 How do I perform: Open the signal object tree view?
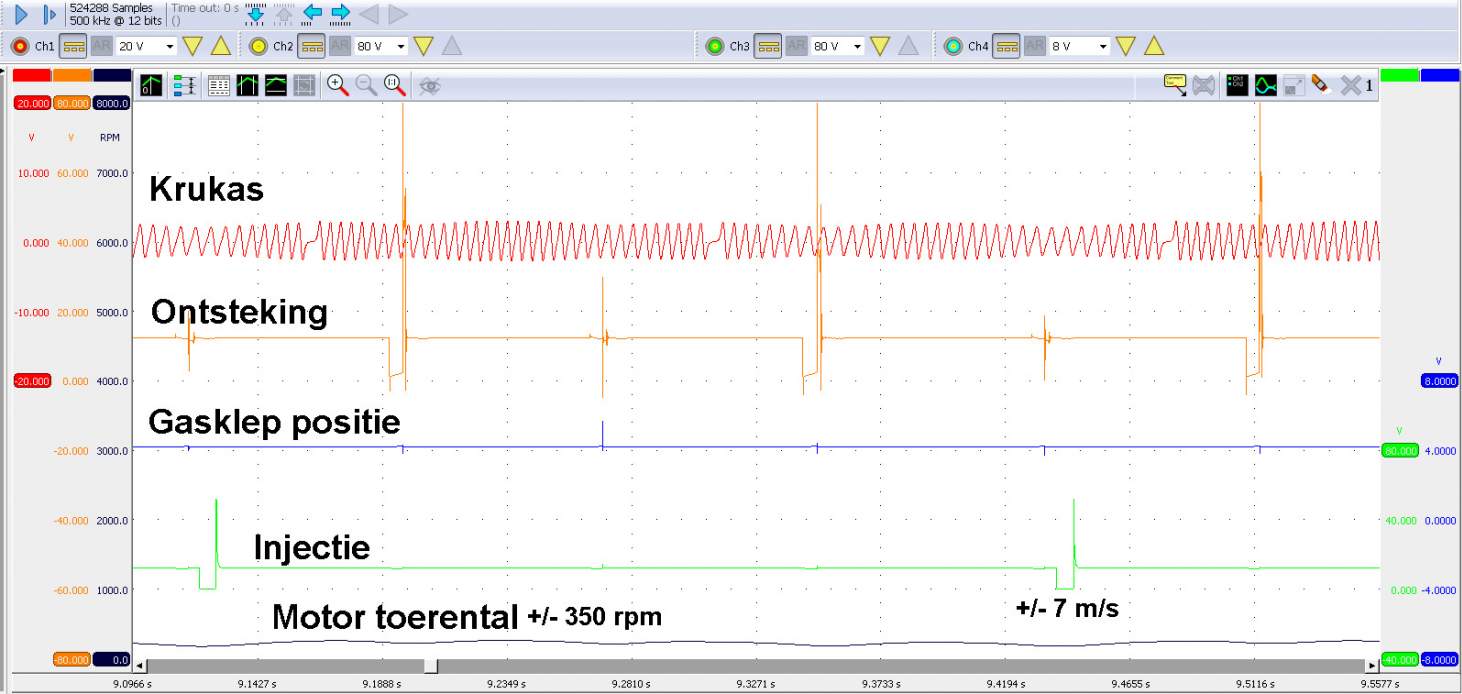[185, 86]
